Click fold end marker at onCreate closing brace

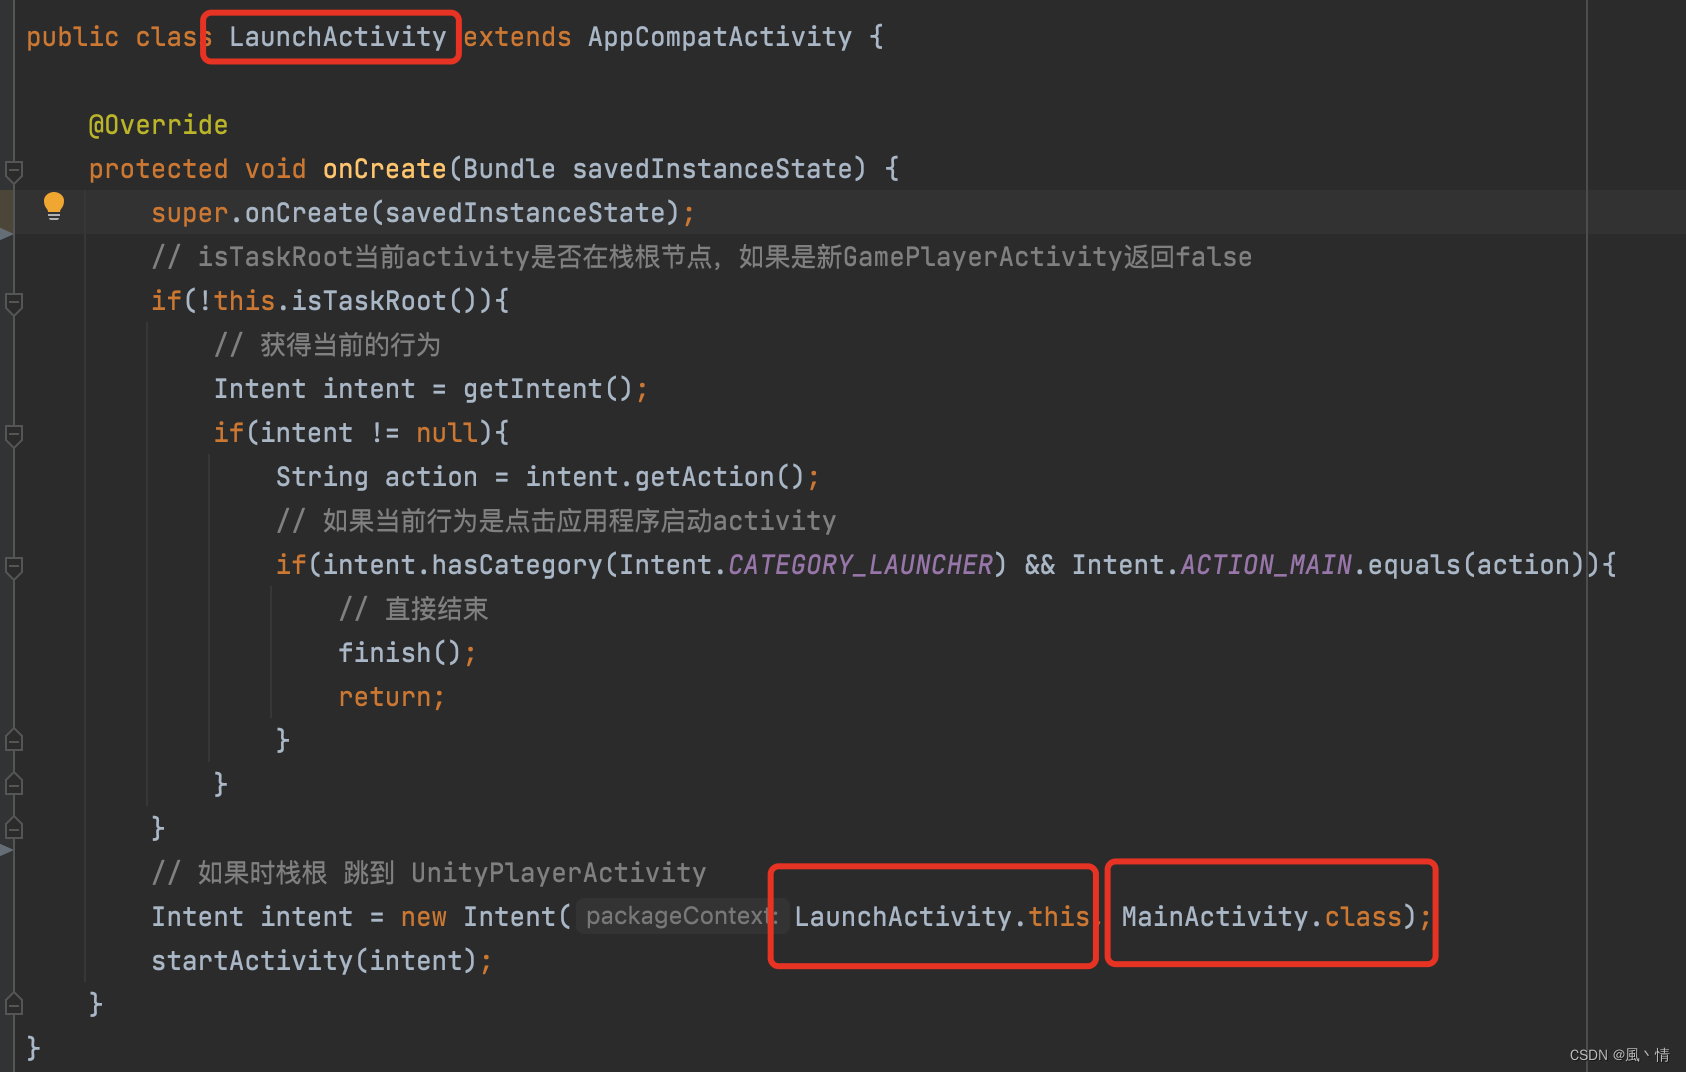(x=14, y=1005)
